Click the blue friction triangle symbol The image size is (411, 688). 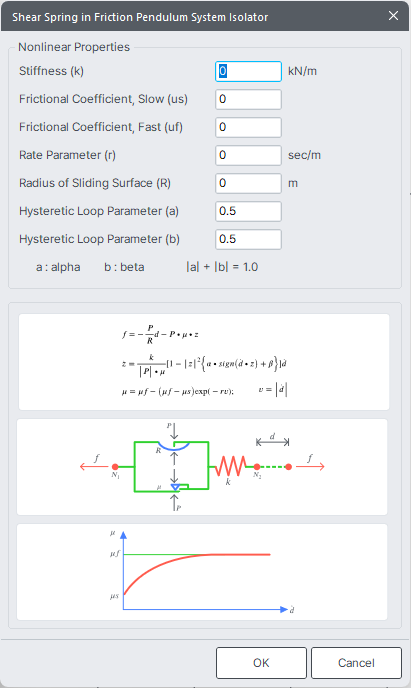click(x=175, y=487)
